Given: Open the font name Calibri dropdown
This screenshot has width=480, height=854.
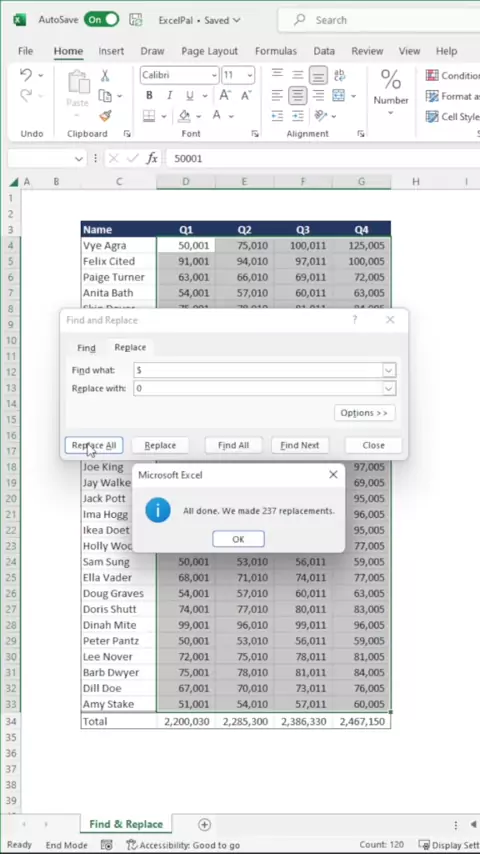Looking at the screenshot, I should coord(213,75).
